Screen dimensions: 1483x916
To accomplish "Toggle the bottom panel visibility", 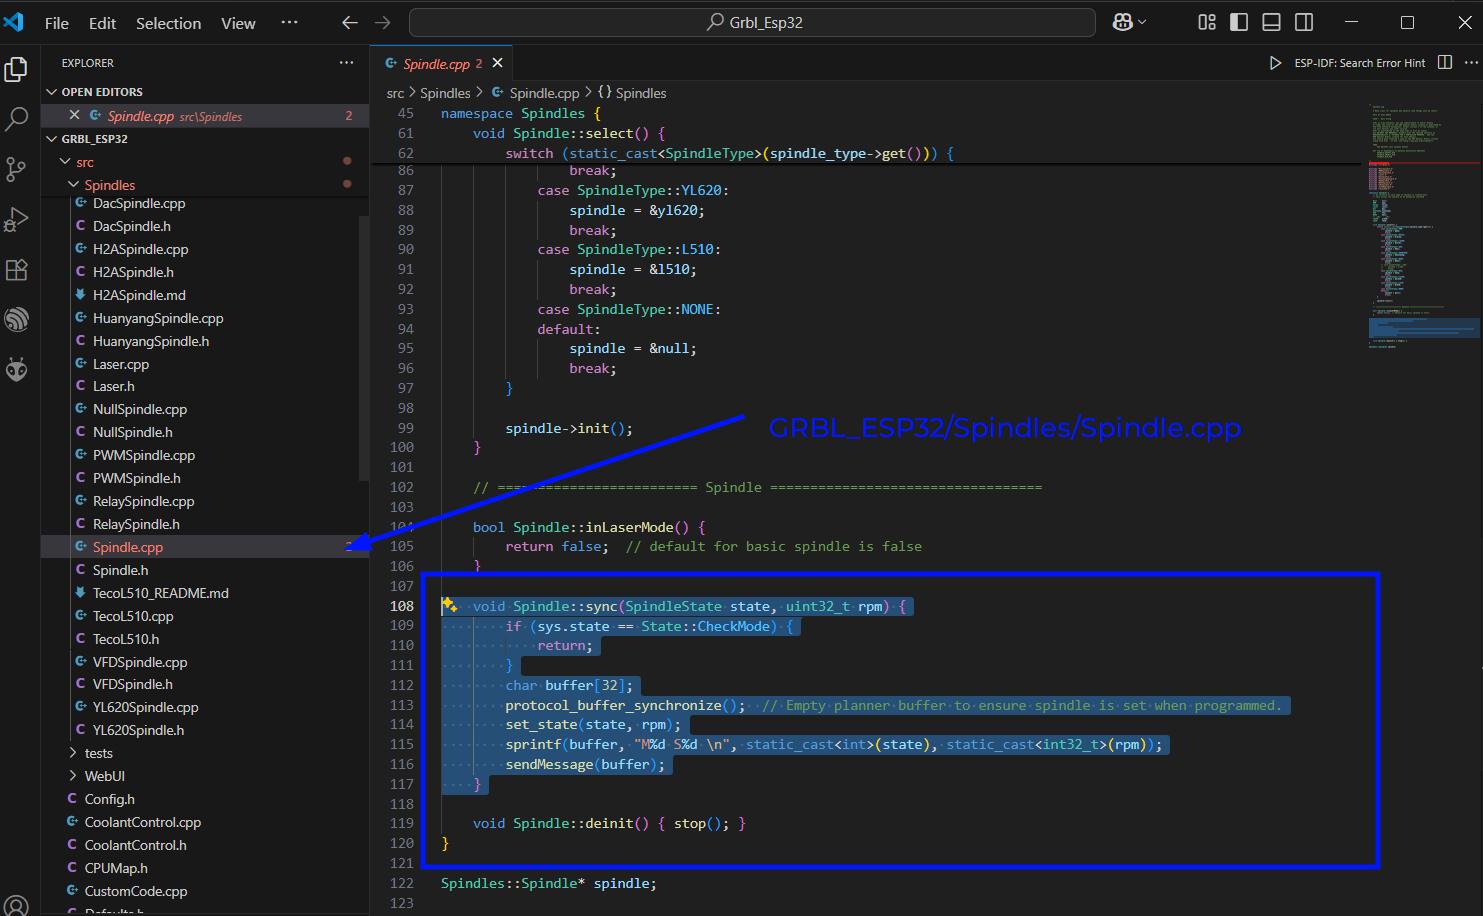I will (1271, 22).
